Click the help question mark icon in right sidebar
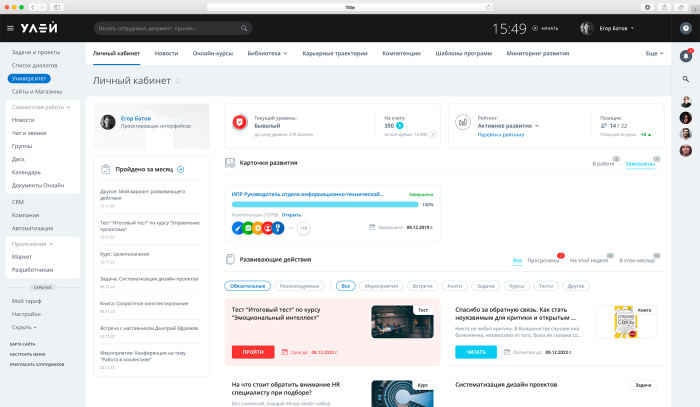 (x=685, y=29)
